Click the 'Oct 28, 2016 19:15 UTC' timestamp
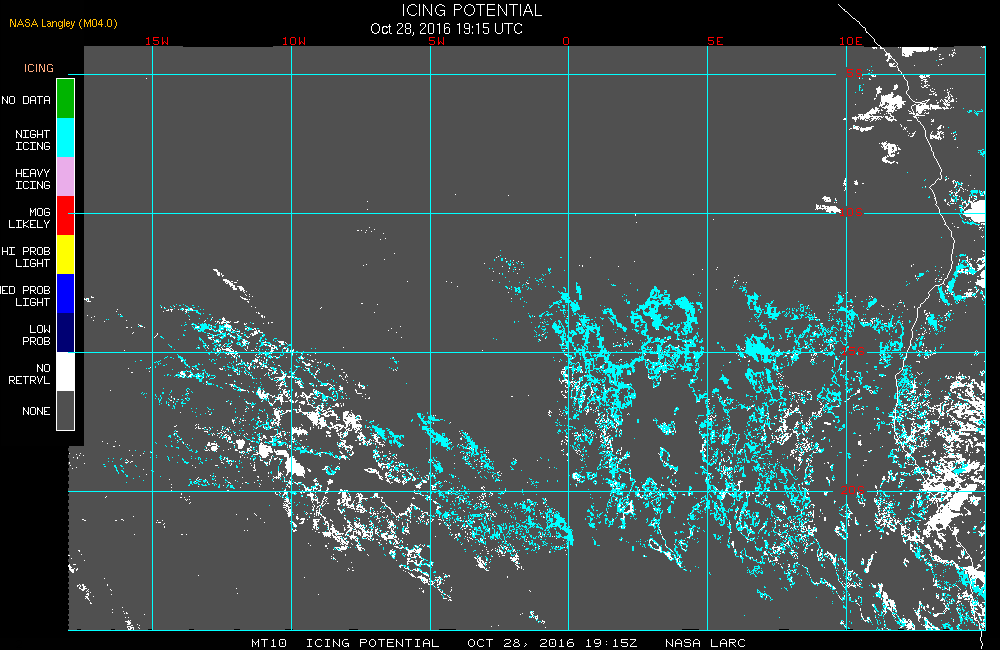This screenshot has width=1000, height=650. pyautogui.click(x=446, y=29)
